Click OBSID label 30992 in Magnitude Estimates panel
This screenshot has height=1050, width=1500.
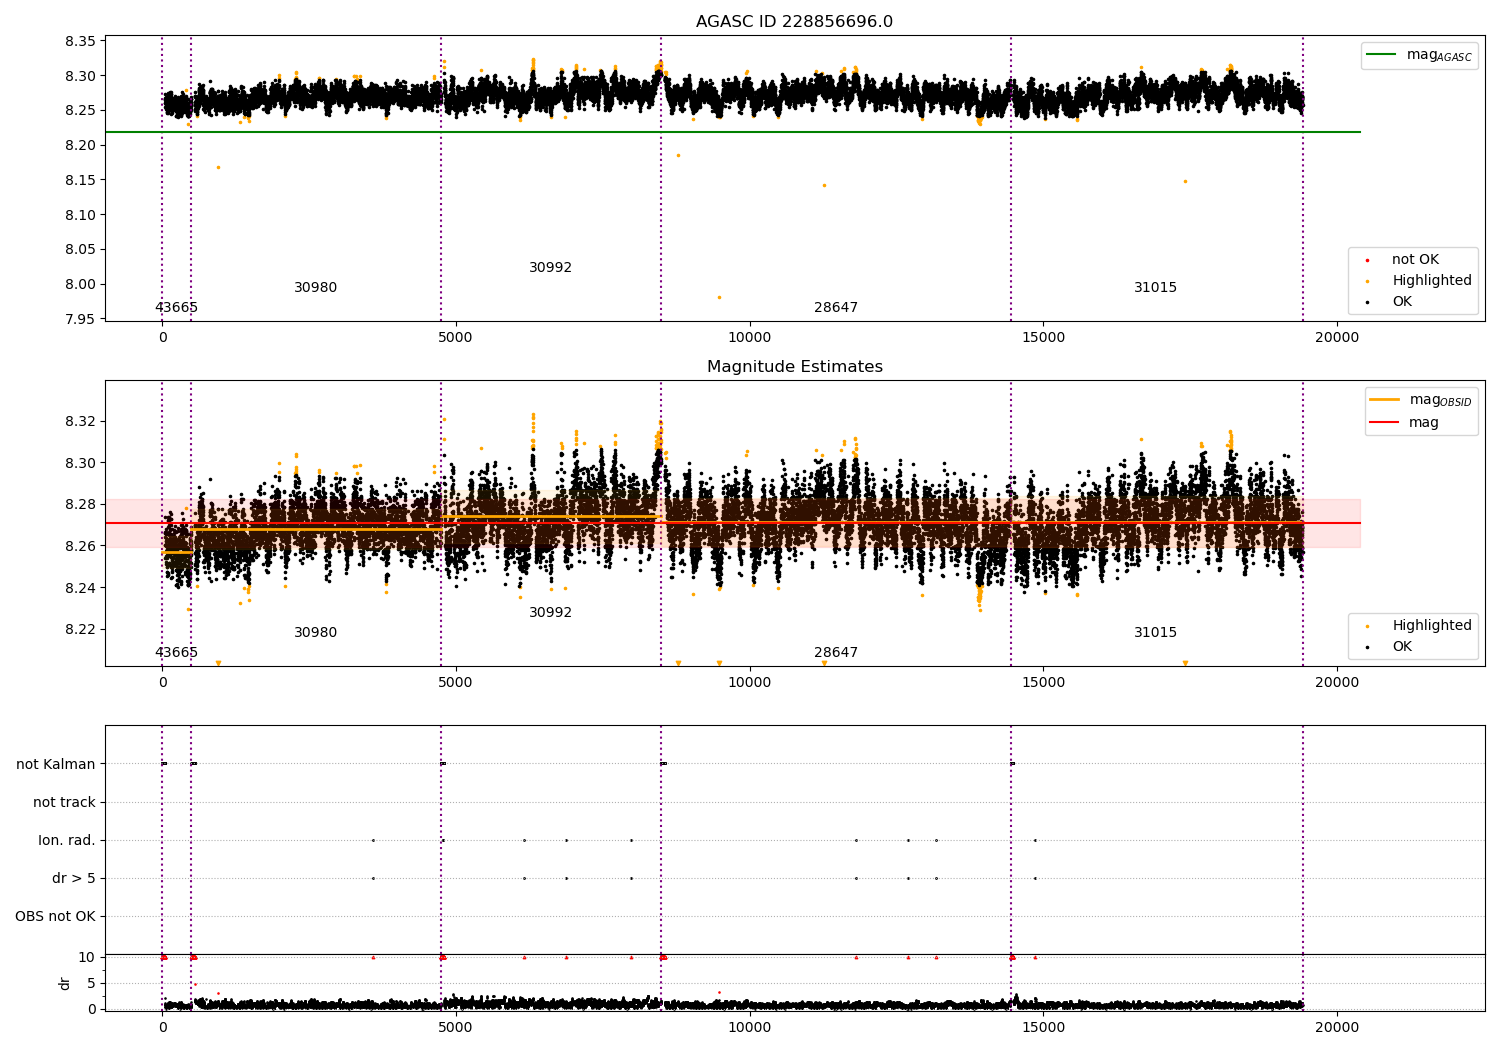(550, 613)
